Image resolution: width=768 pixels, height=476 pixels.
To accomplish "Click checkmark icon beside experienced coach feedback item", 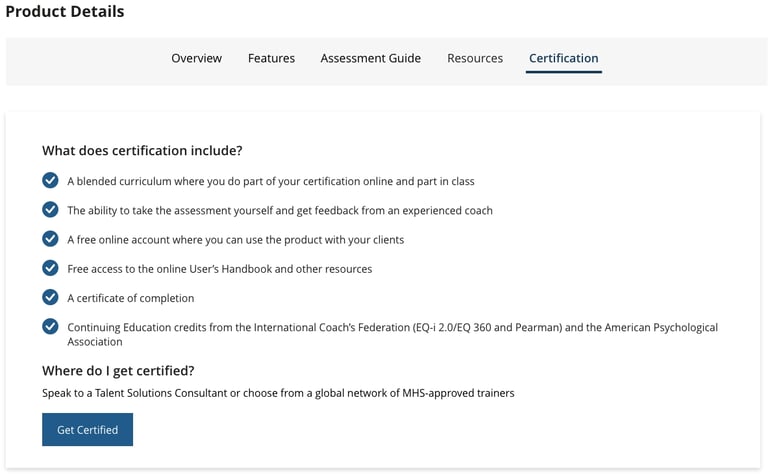I will pyautogui.click(x=50, y=210).
